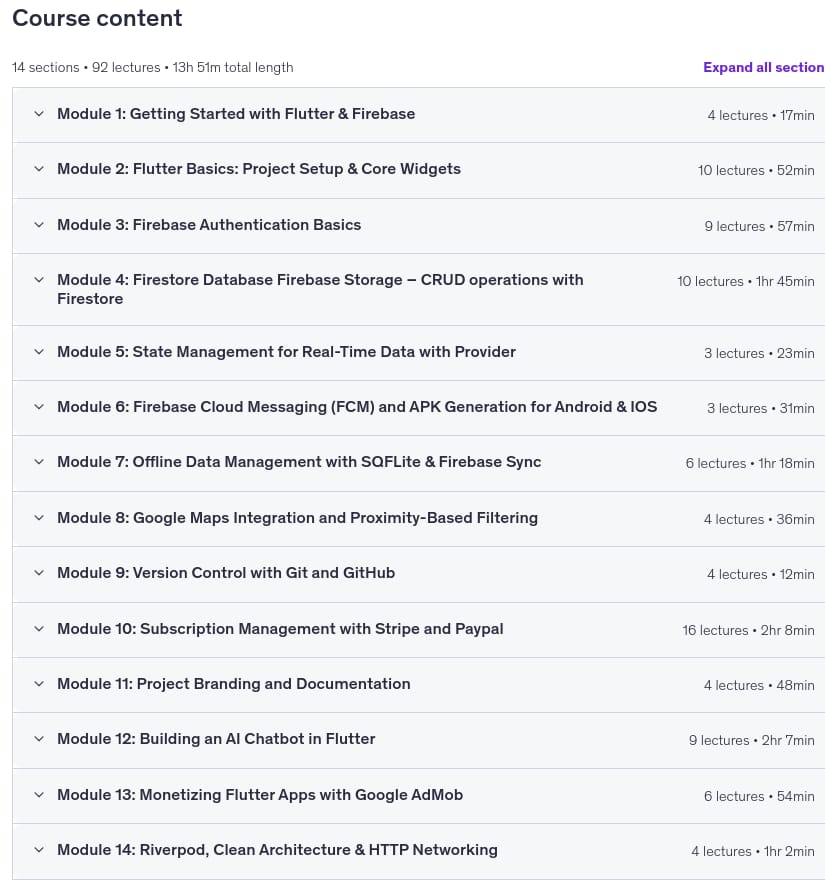Click '6 lectures • 54min' text
Image resolution: width=825 pixels, height=880 pixels.
coord(759,797)
